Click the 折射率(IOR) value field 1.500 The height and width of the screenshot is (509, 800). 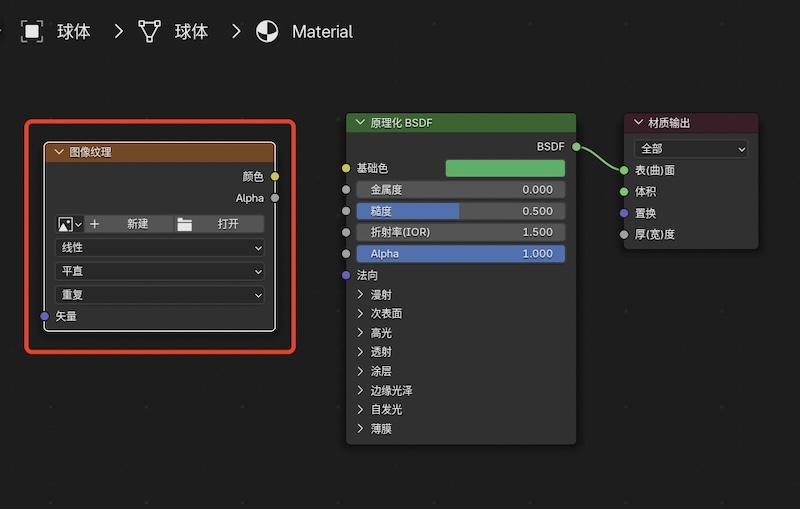[x=461, y=232]
